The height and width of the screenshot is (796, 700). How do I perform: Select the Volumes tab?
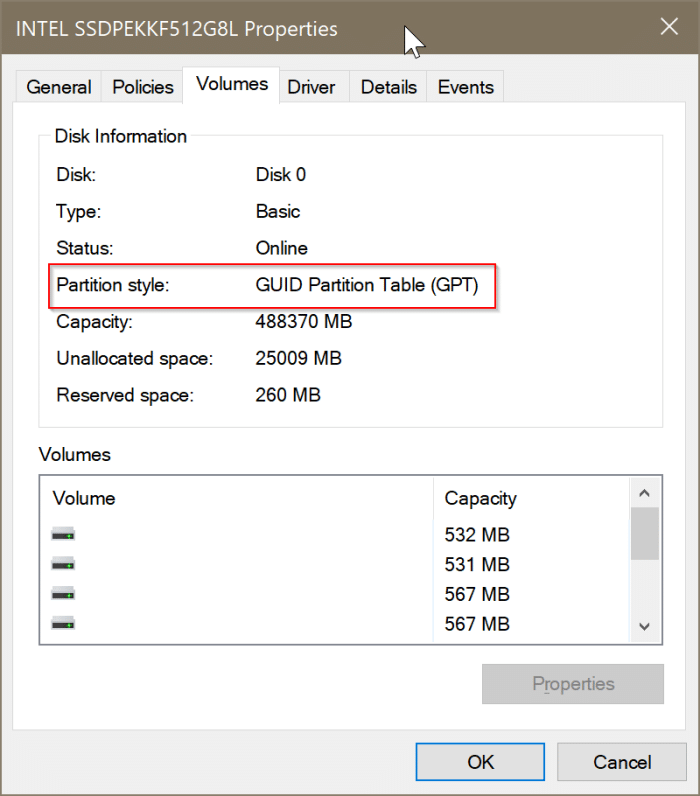232,84
